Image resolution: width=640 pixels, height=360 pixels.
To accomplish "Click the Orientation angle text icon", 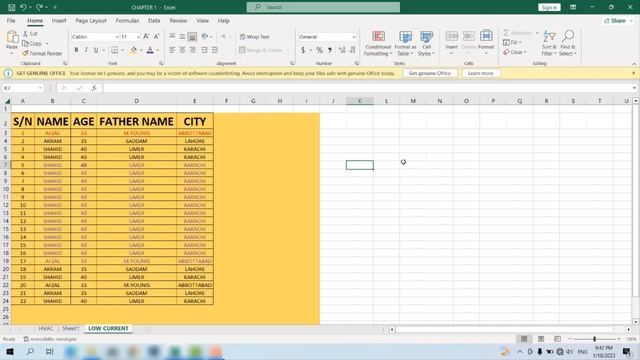I will 205,37.
